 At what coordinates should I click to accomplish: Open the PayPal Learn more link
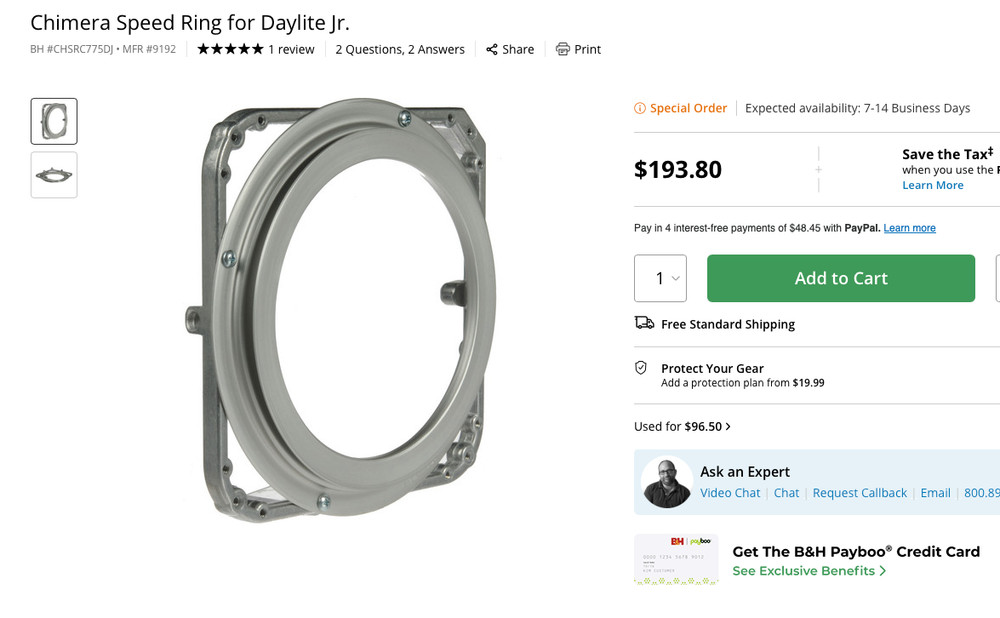(908, 227)
